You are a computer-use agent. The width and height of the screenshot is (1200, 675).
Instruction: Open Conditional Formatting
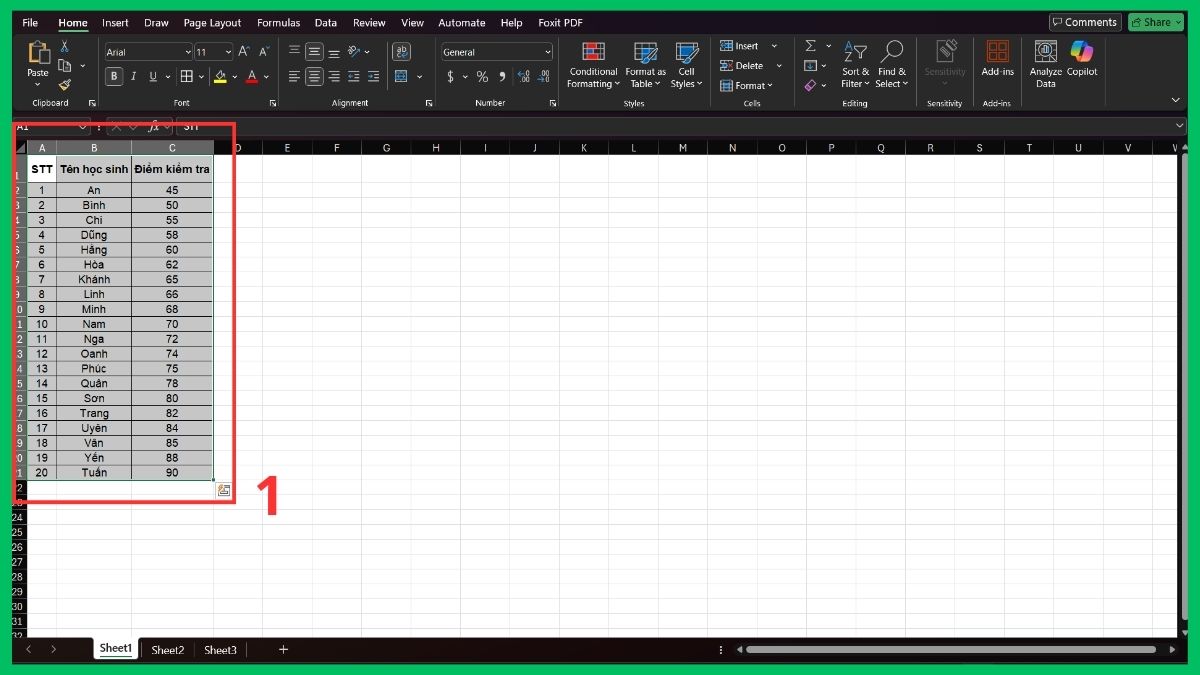592,67
